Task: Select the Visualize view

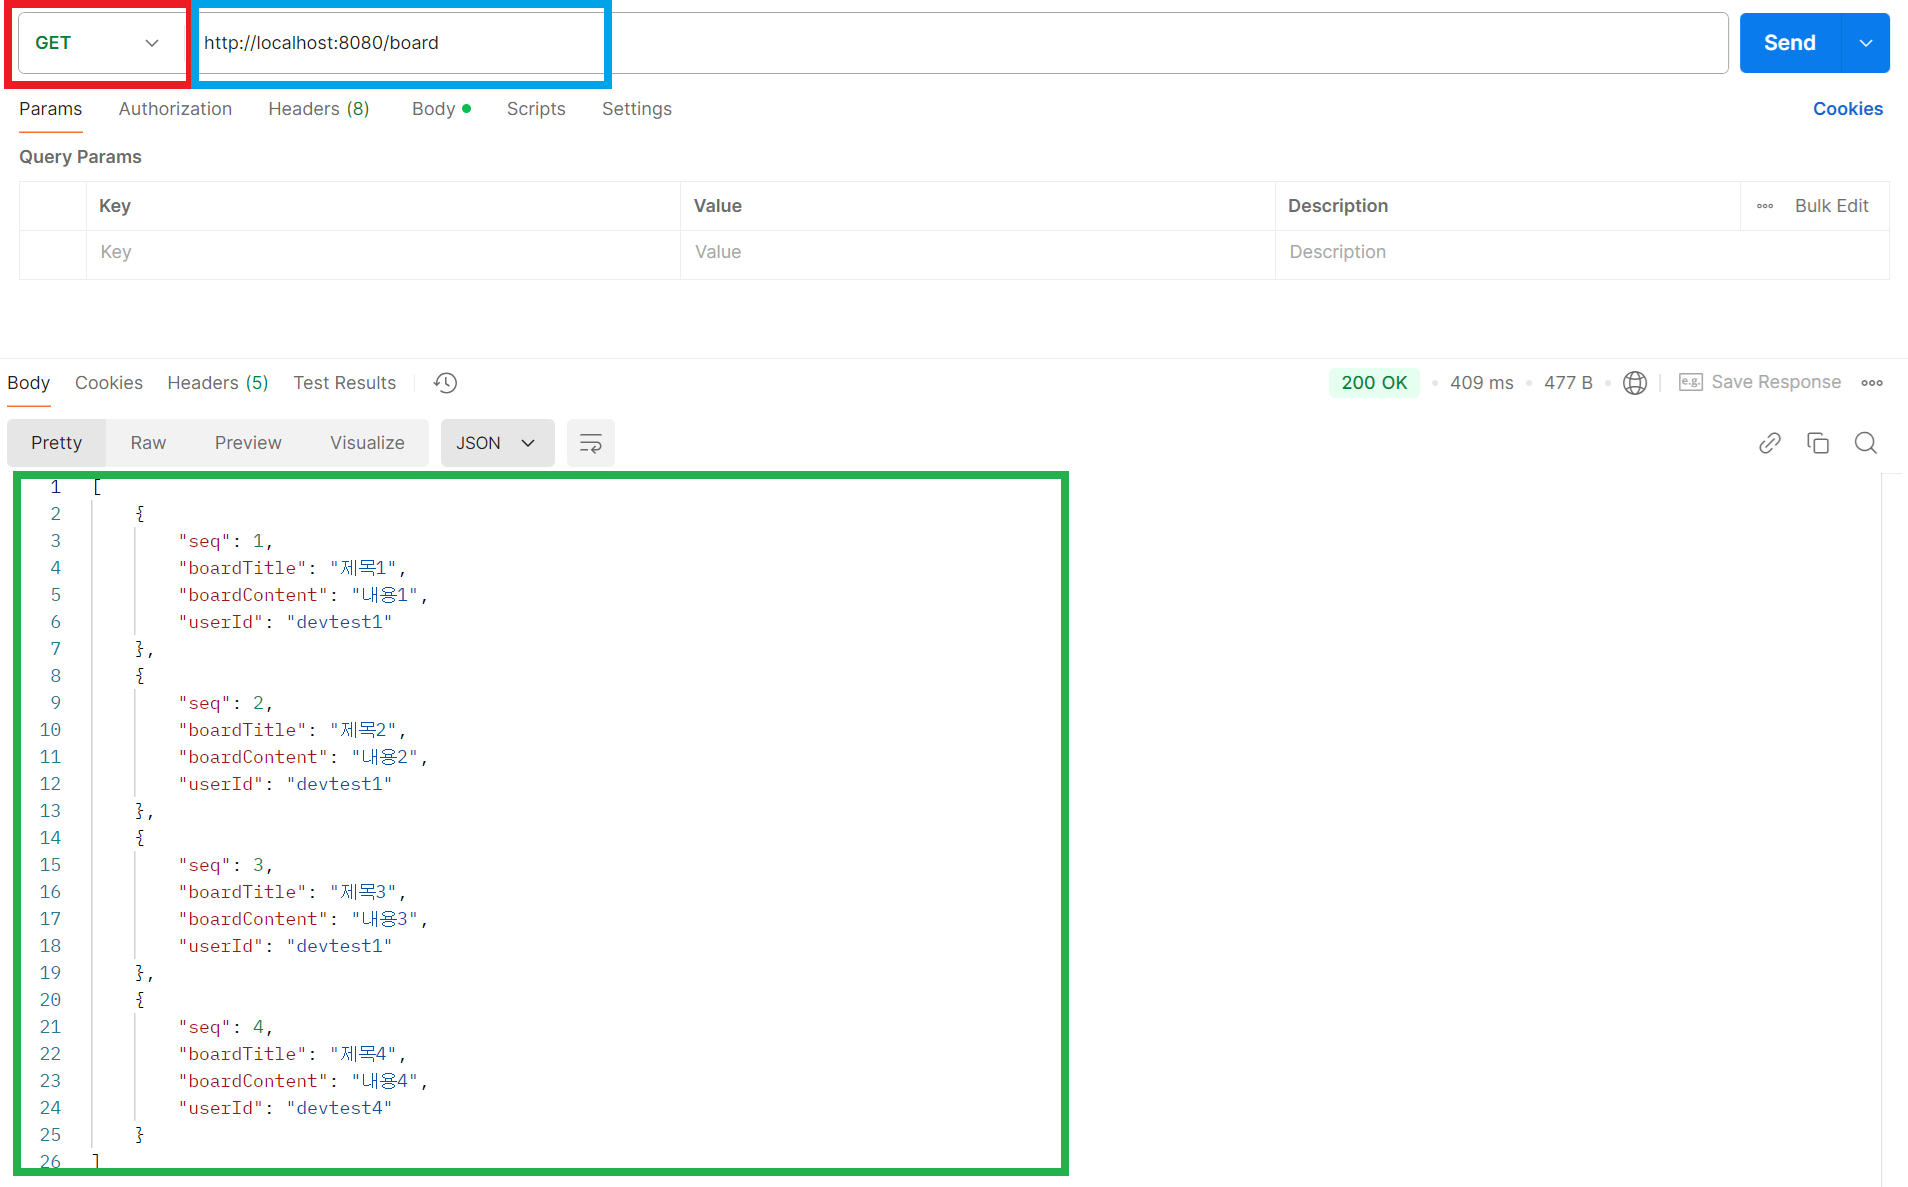Action: click(367, 443)
